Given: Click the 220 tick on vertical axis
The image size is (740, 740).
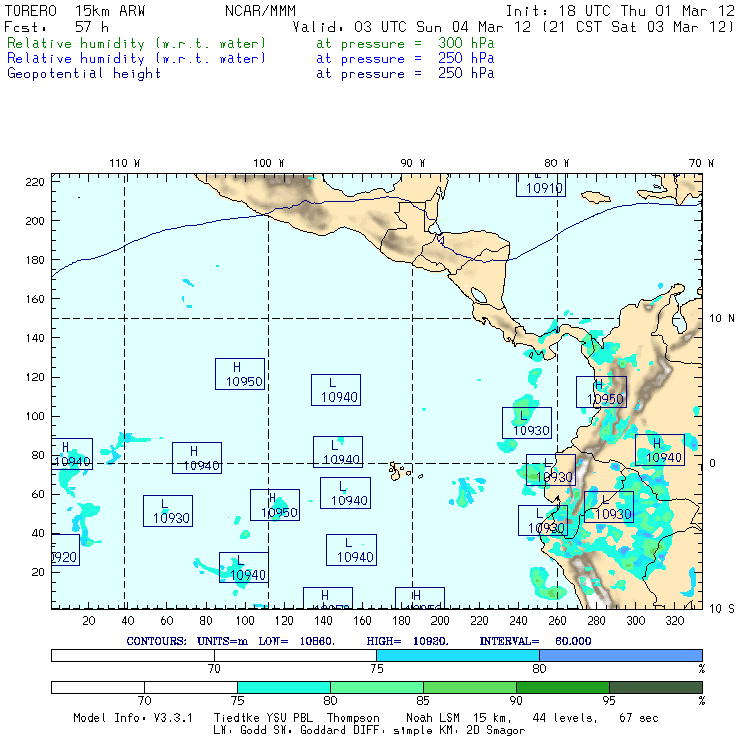Looking at the screenshot, I should (36, 182).
